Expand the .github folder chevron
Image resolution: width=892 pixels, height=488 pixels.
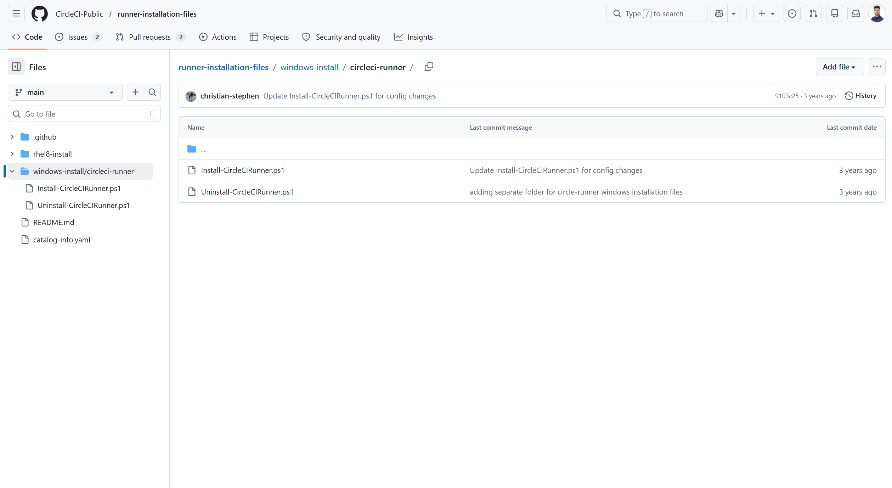pos(12,137)
